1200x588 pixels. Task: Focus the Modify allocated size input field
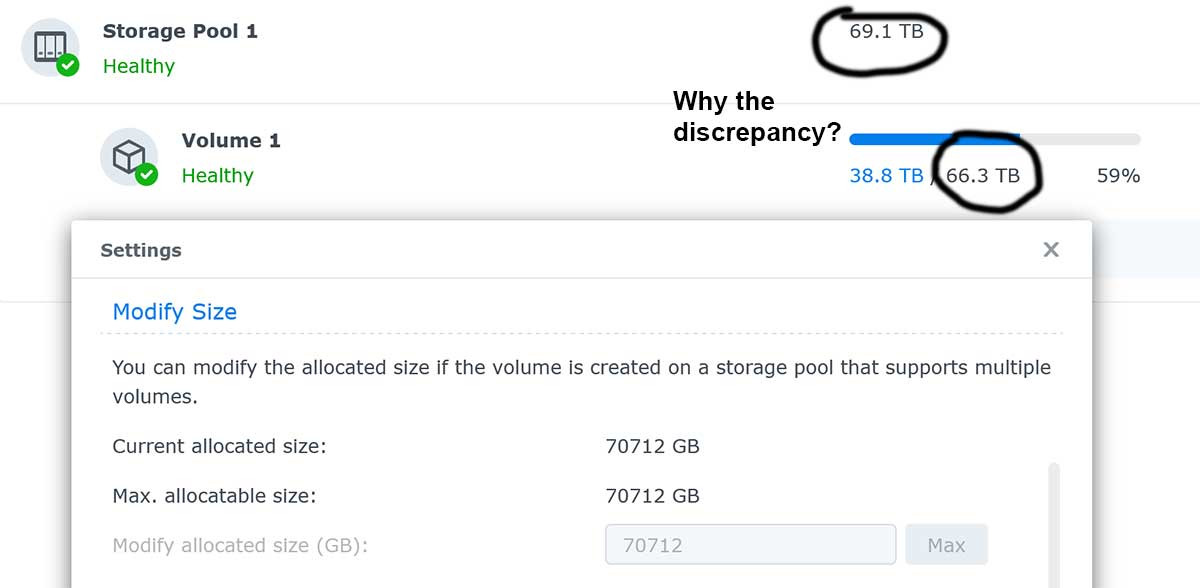point(750,545)
